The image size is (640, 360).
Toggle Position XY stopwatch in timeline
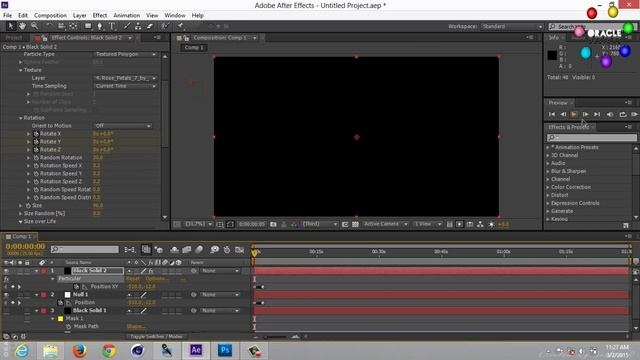[76, 287]
